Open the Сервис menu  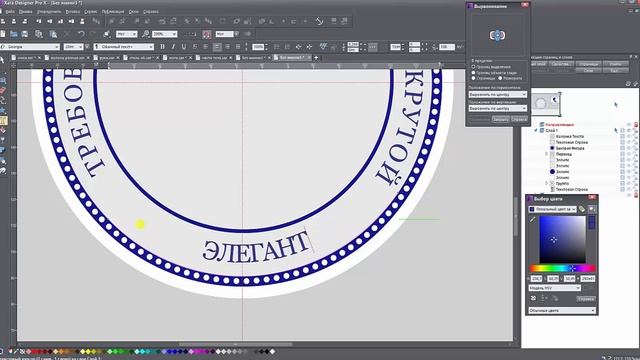[91, 12]
